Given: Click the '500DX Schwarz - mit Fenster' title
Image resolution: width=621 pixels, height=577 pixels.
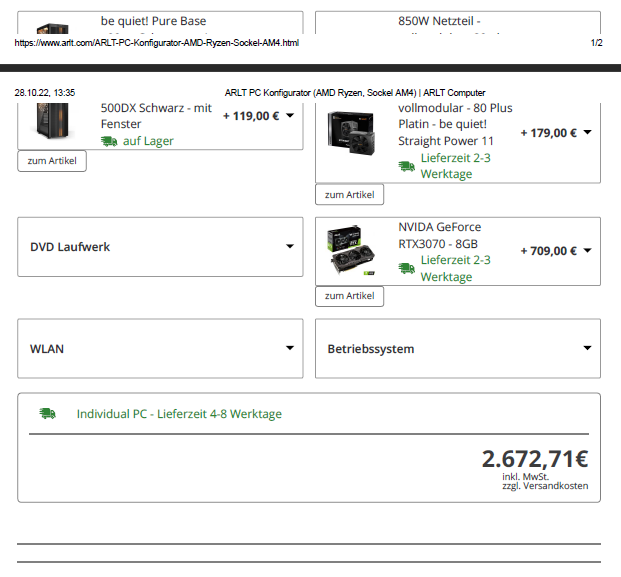Looking at the screenshot, I should coord(156,116).
